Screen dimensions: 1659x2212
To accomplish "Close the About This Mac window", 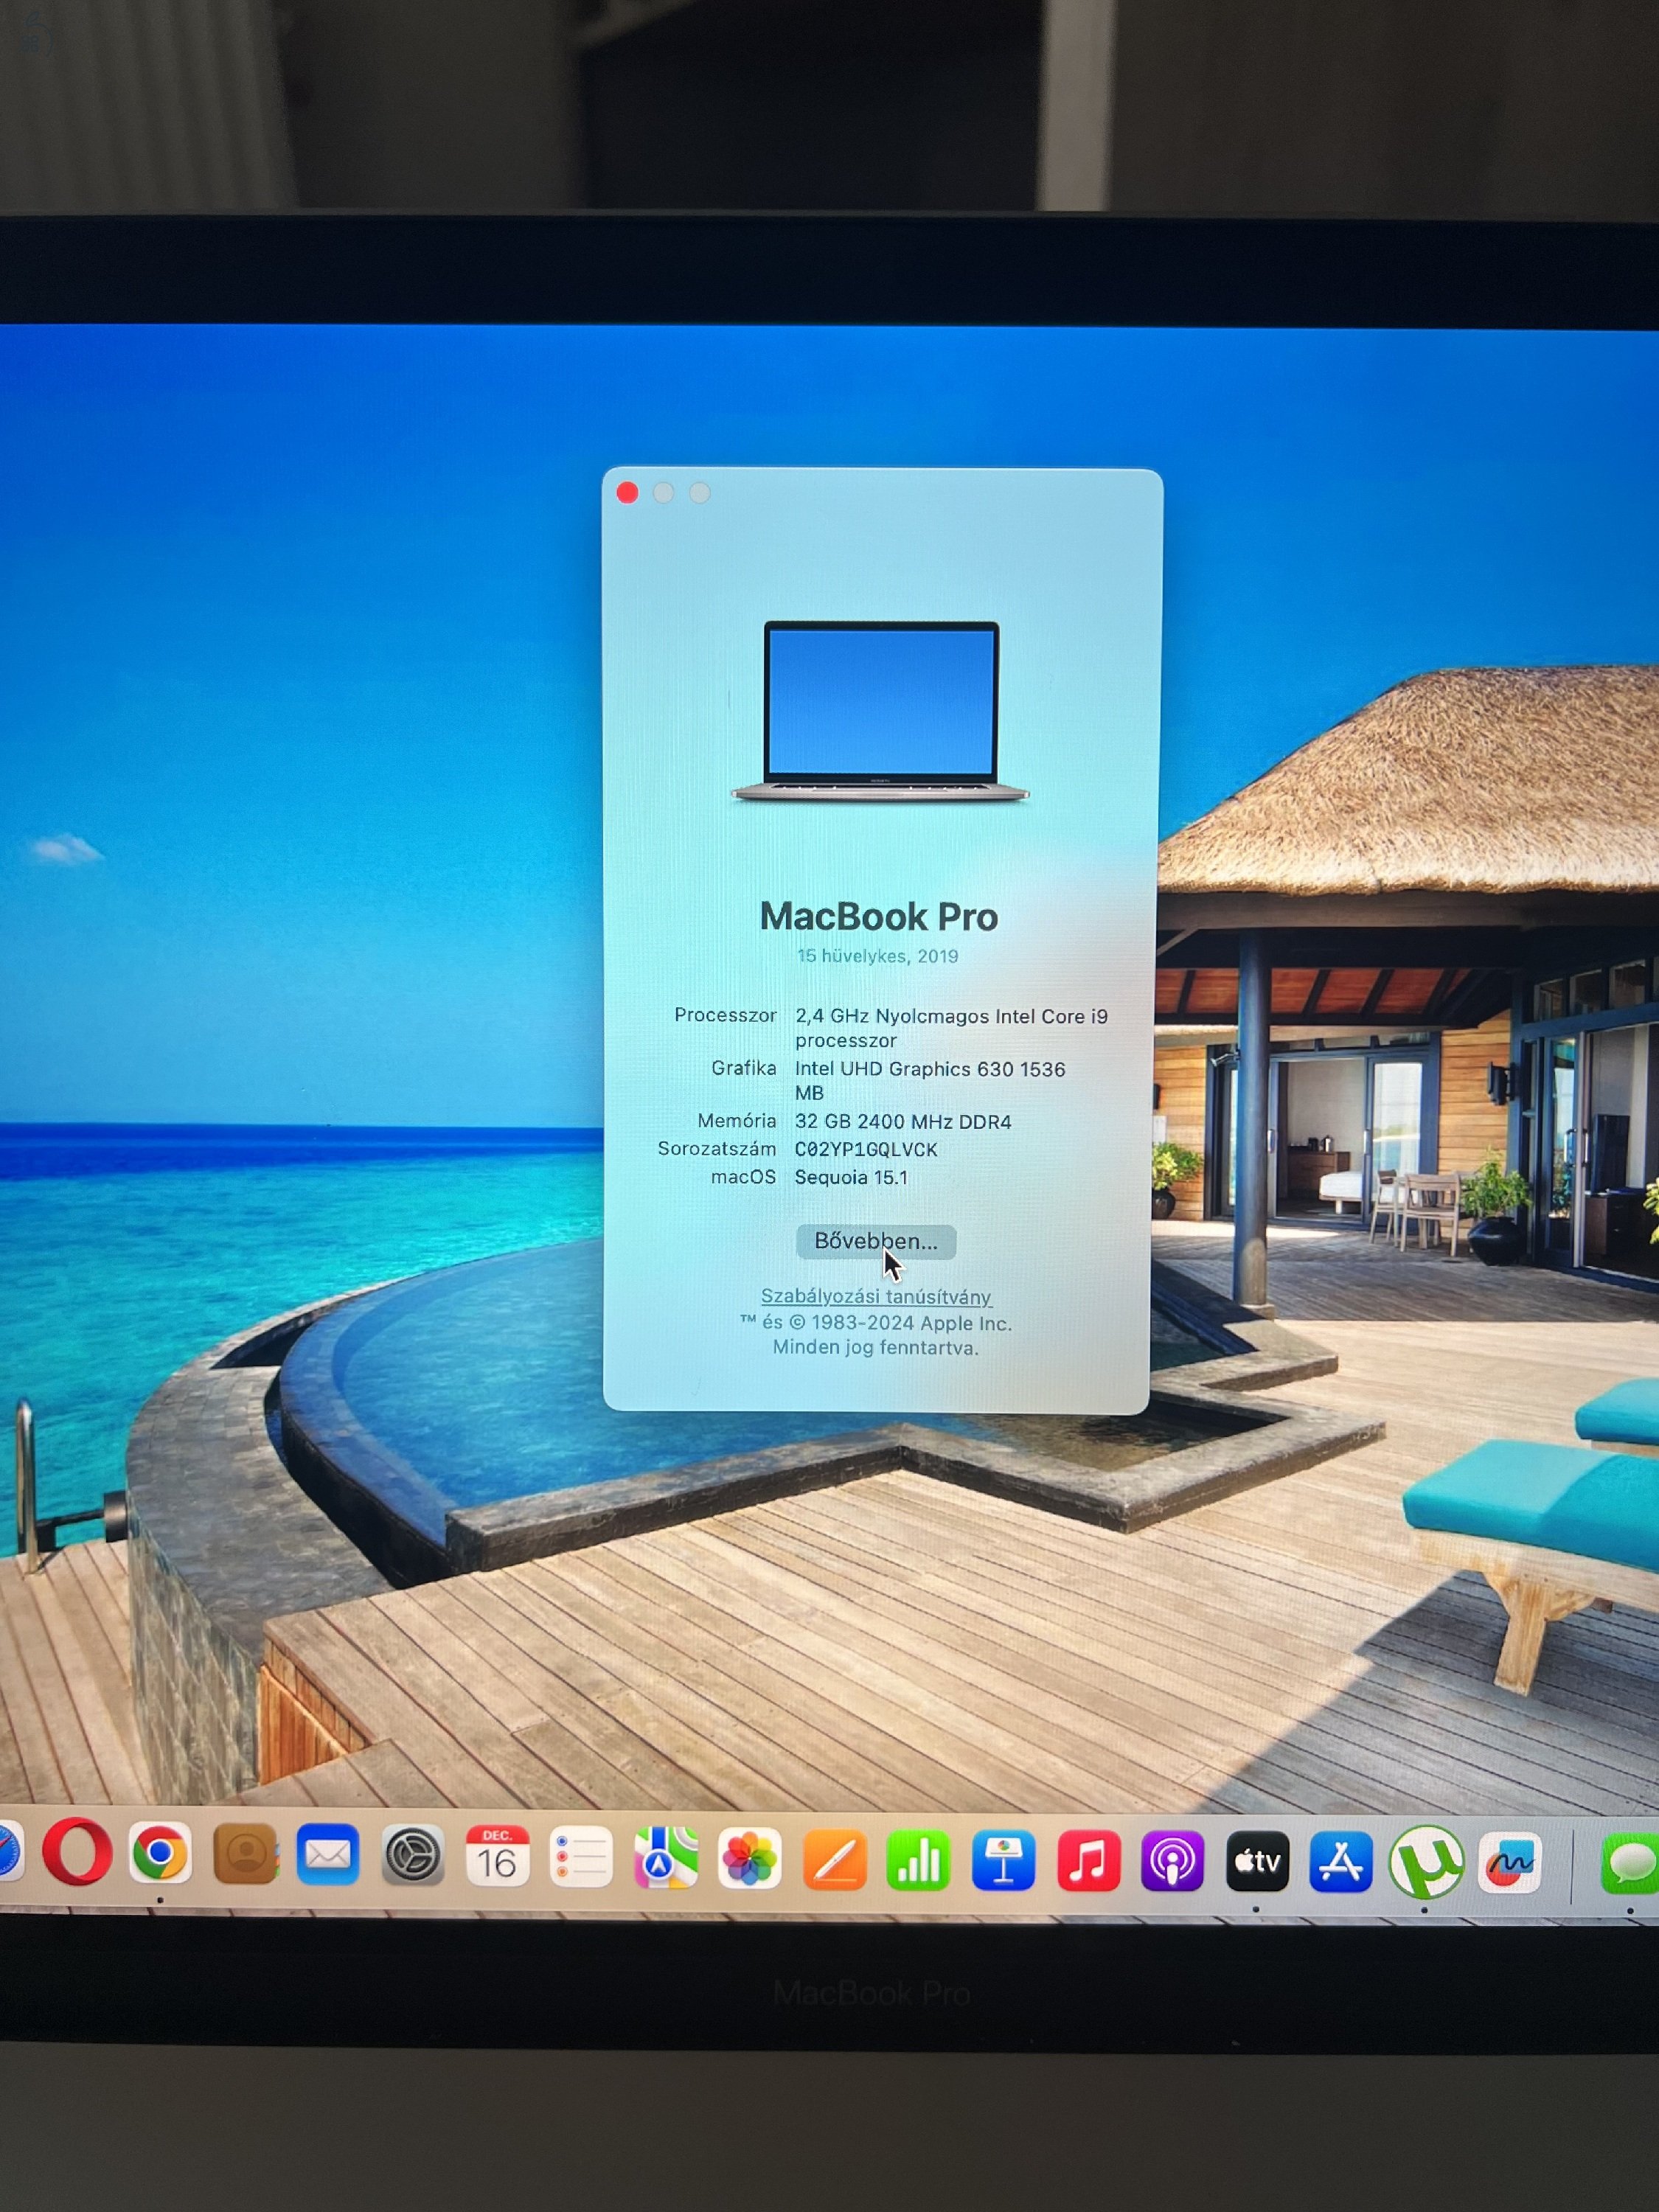I will [627, 492].
